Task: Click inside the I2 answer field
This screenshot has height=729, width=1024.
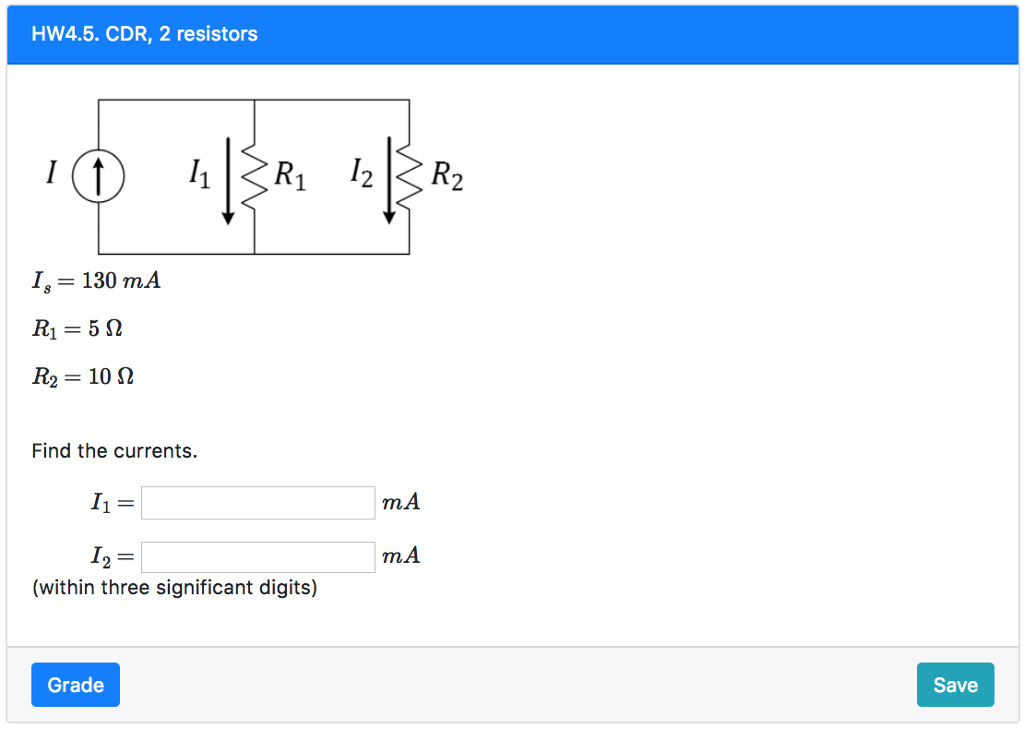Action: click(257, 556)
